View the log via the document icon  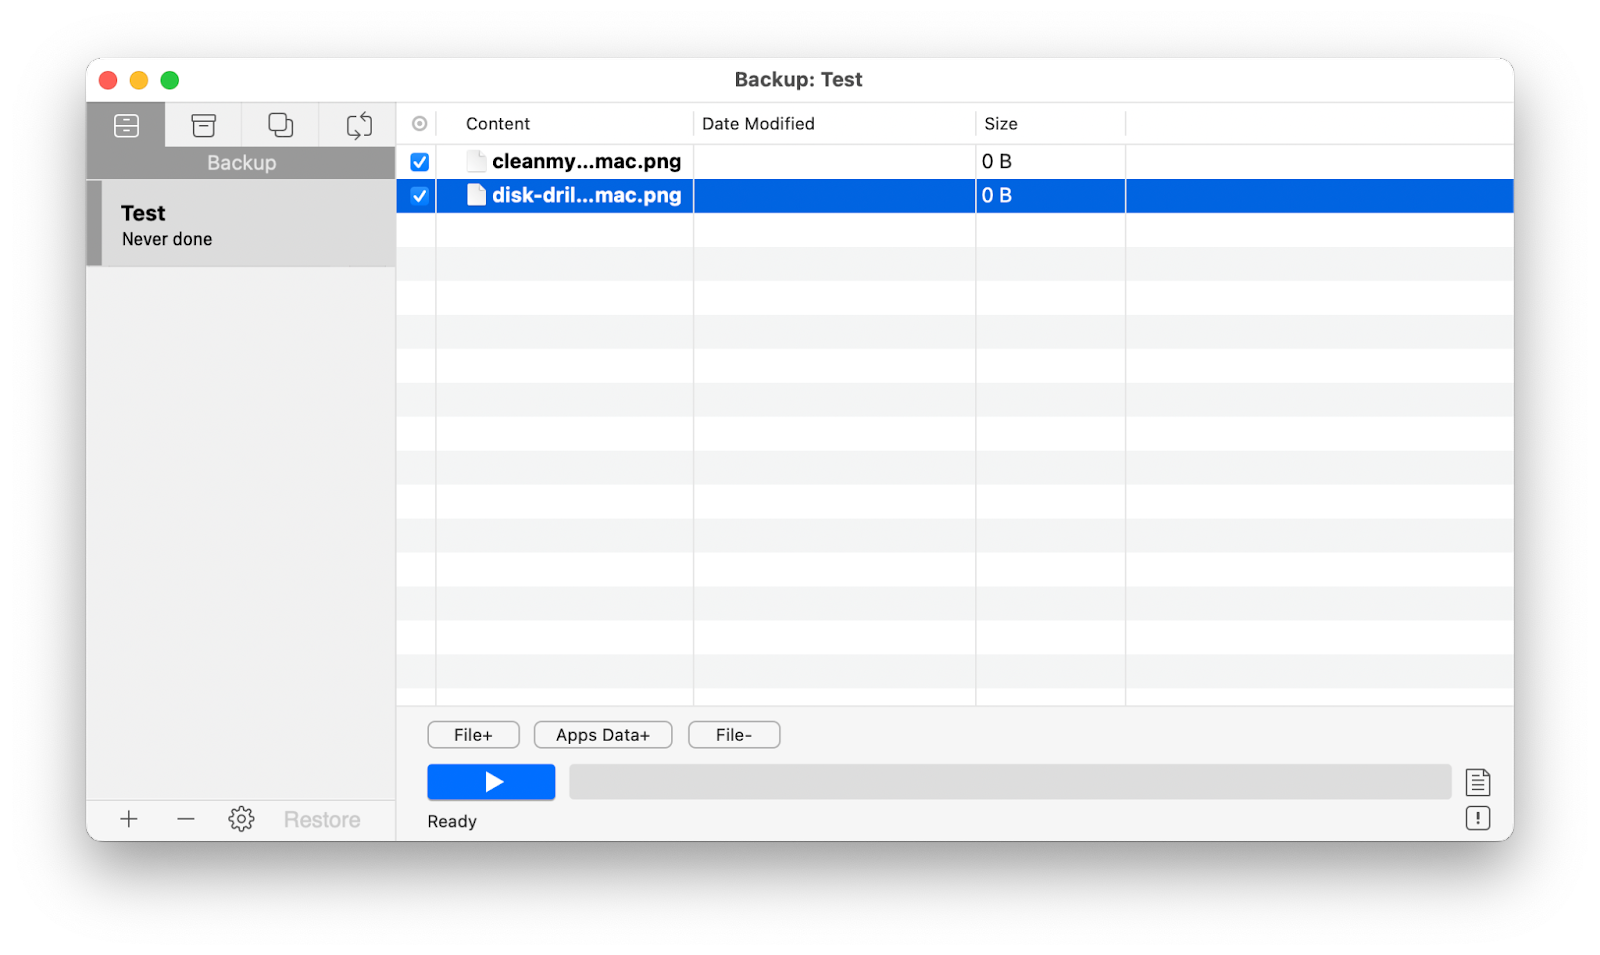point(1478,782)
